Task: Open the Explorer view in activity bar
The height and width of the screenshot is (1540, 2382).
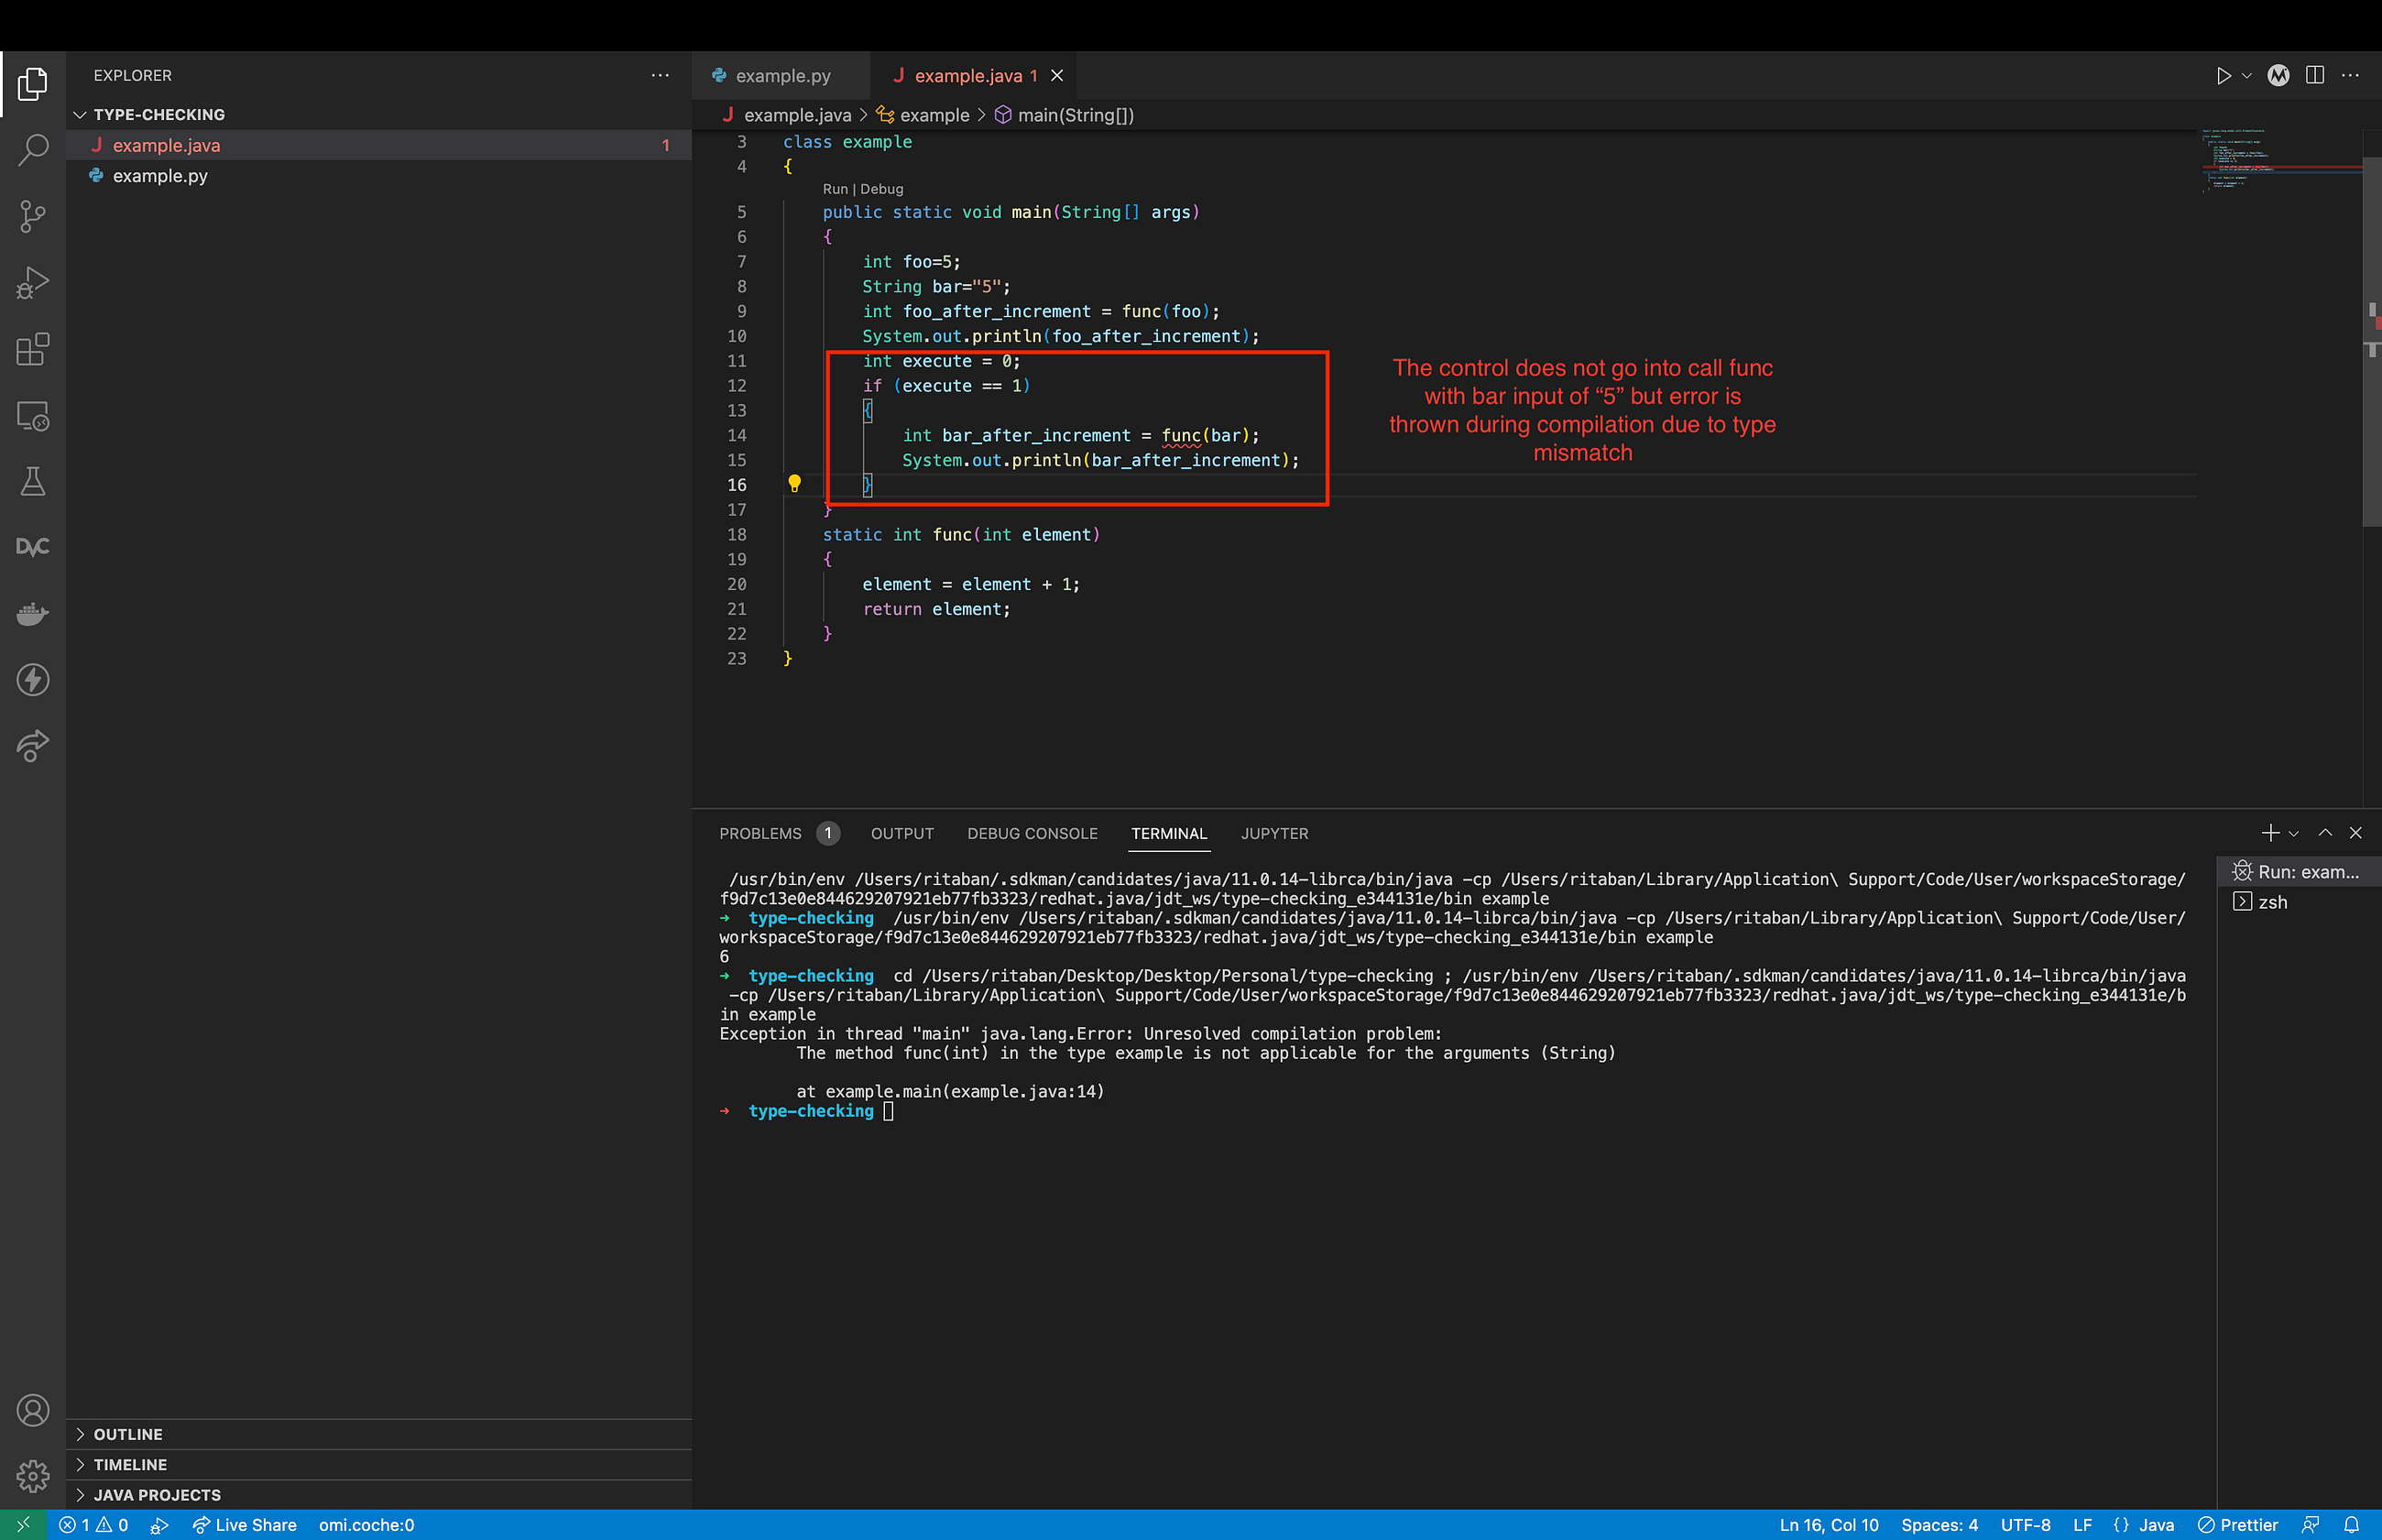Action: (x=32, y=84)
